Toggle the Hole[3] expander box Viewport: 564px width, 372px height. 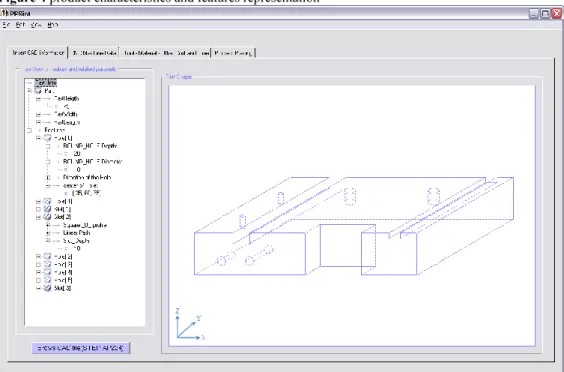click(38, 264)
